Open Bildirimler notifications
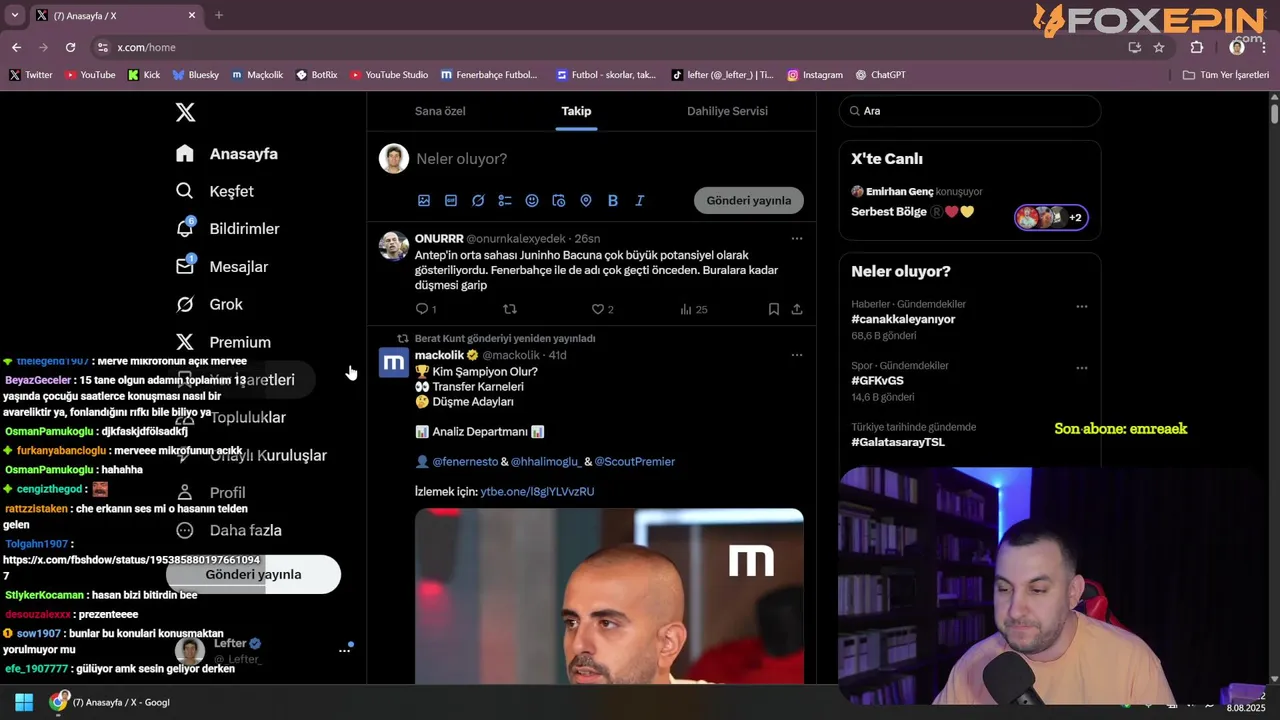 pyautogui.click(x=228, y=229)
